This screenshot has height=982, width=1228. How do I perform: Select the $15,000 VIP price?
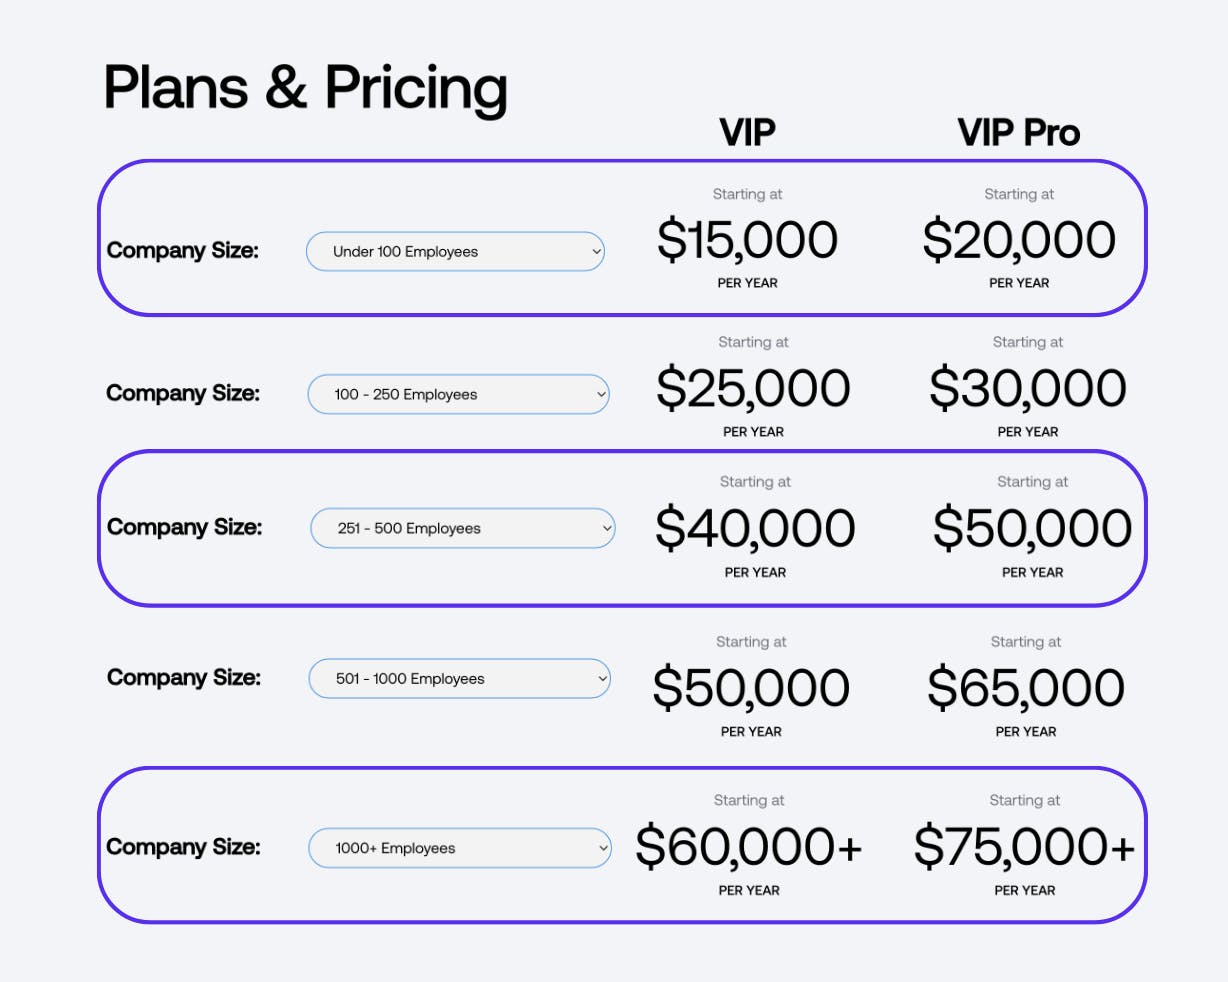tap(747, 240)
